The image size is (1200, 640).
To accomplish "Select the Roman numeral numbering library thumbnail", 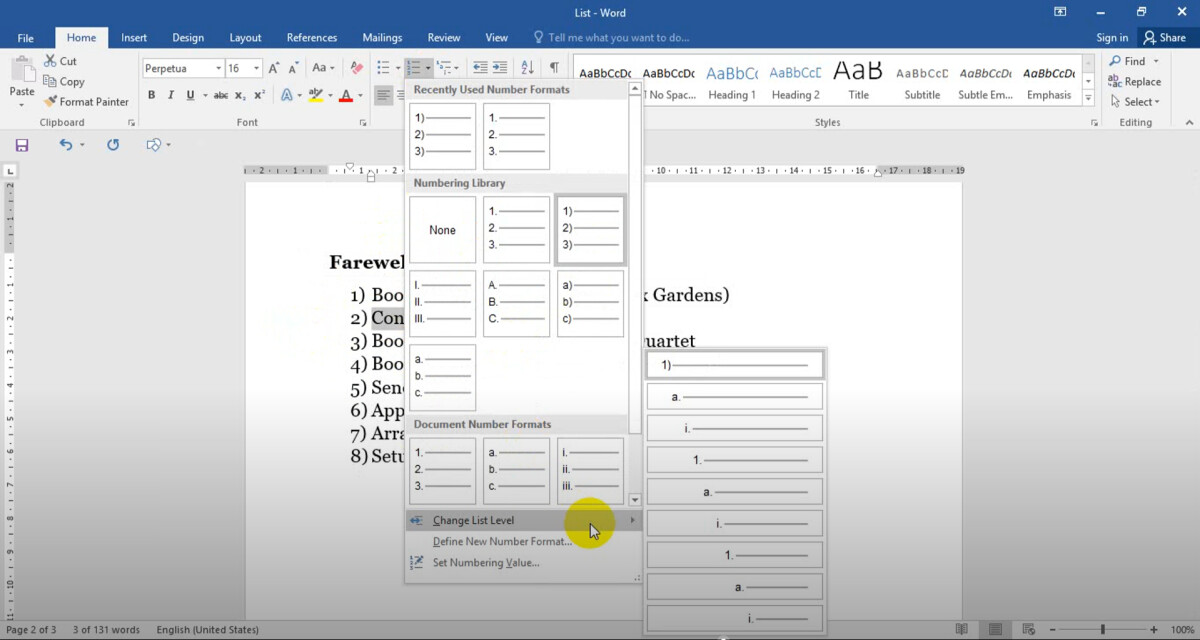I will 442,304.
